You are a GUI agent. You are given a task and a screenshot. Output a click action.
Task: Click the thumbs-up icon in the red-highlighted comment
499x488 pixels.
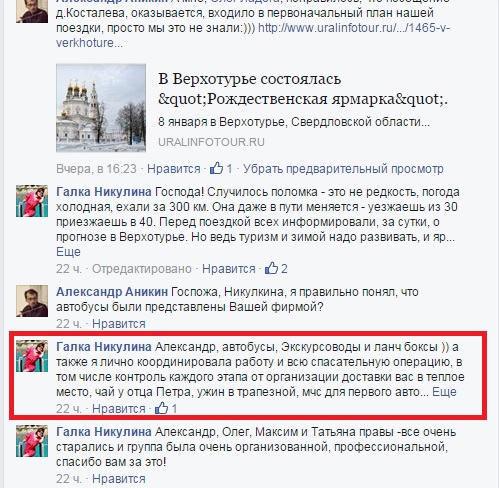click(161, 408)
